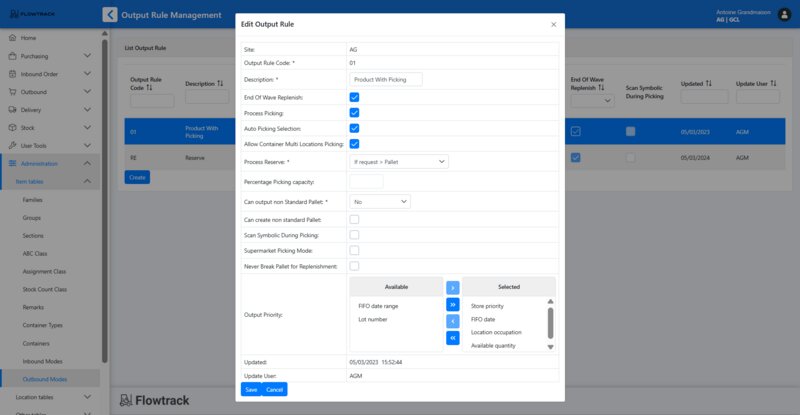Expand the Purchasing menu chevron
The image size is (800, 415).
pos(88,56)
